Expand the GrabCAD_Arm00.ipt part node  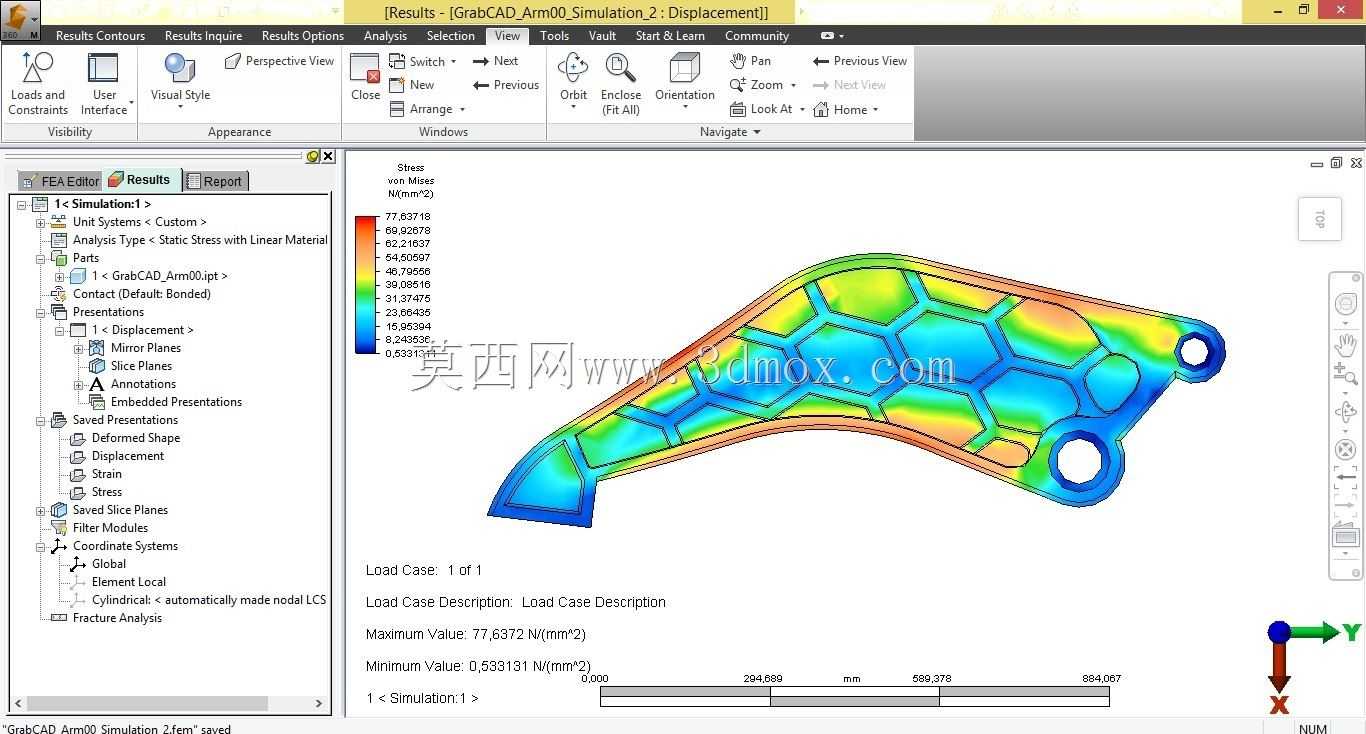[59, 276]
